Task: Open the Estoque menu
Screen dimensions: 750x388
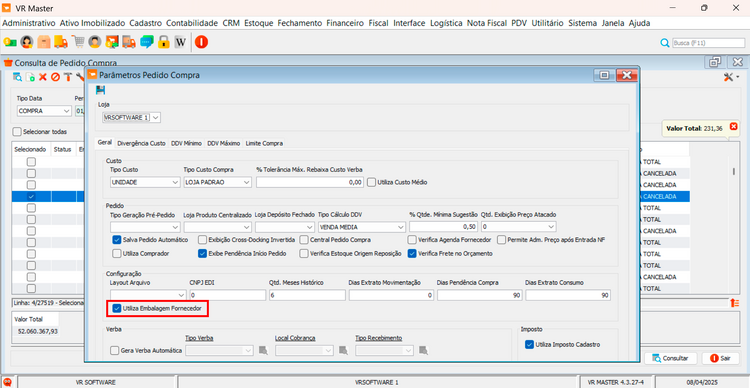Action: (x=258, y=23)
